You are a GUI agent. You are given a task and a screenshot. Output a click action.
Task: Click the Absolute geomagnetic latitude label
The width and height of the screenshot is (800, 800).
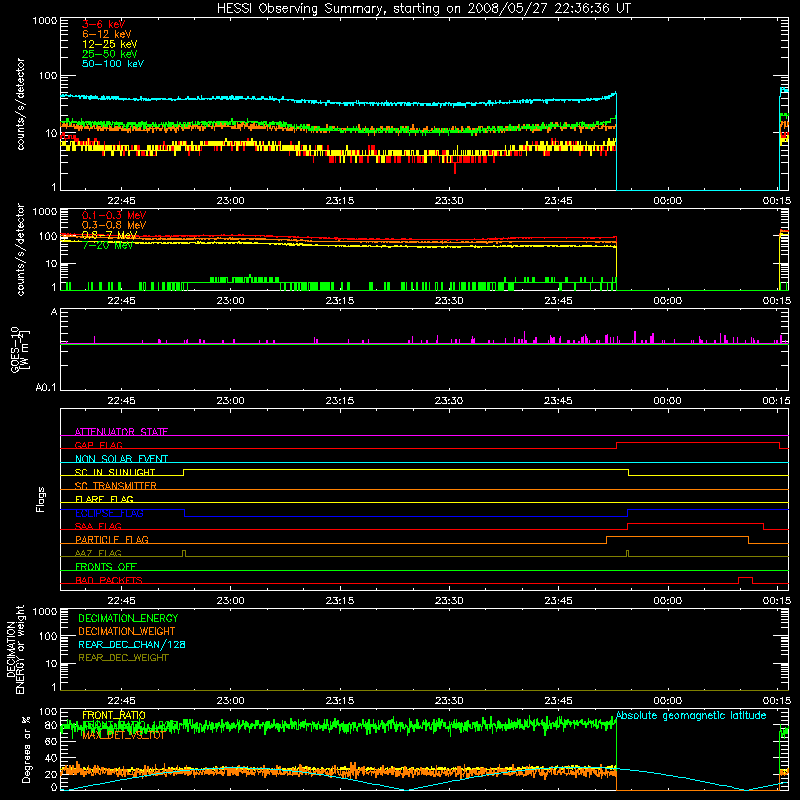click(x=691, y=715)
